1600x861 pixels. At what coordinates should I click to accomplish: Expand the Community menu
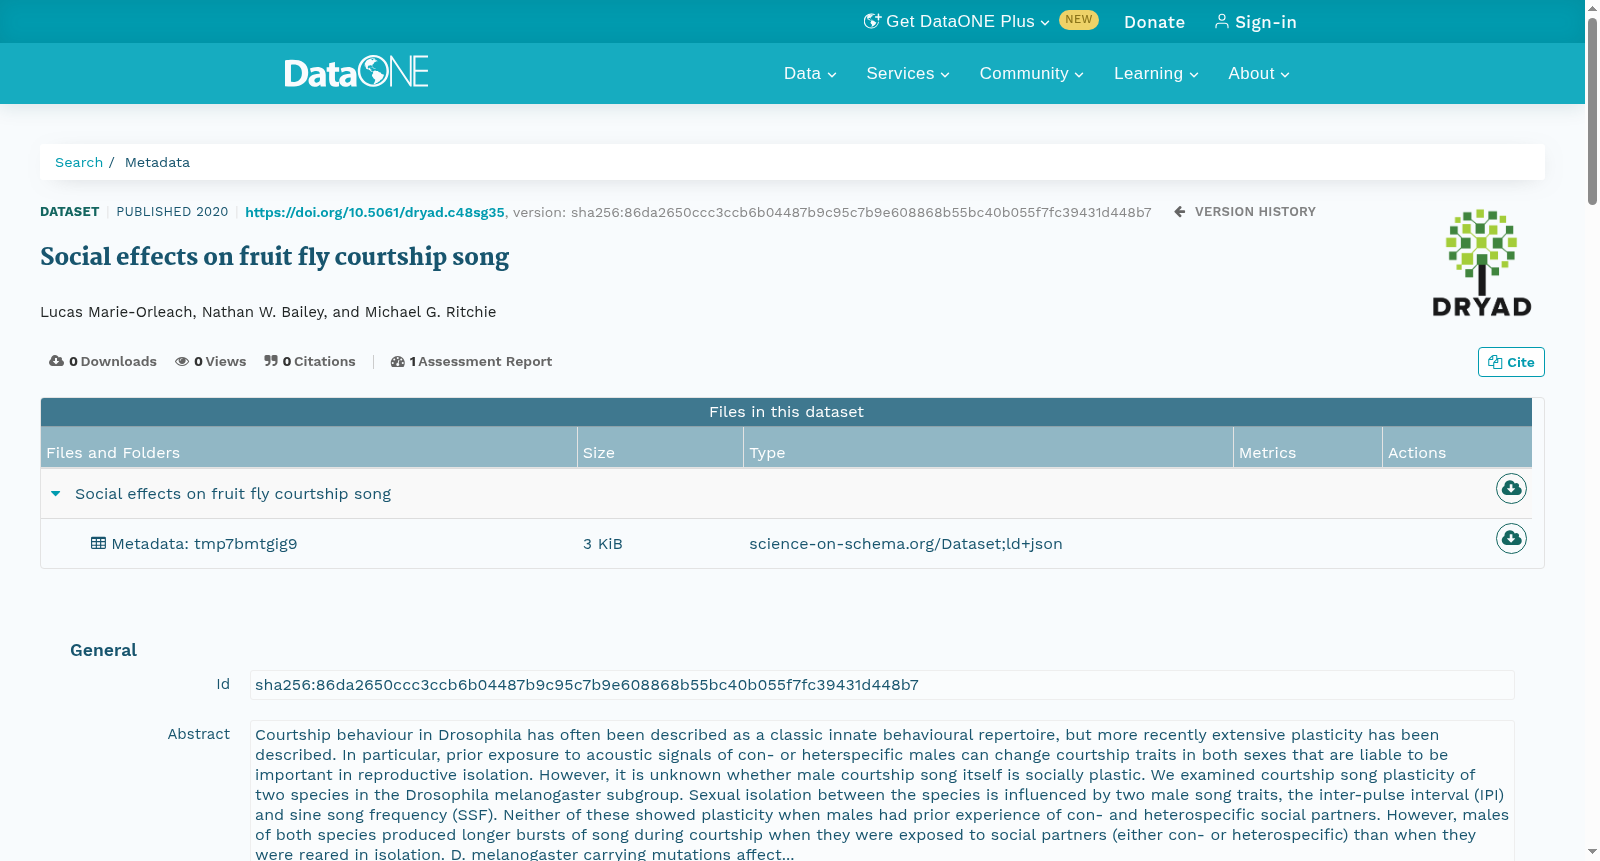(x=1031, y=73)
